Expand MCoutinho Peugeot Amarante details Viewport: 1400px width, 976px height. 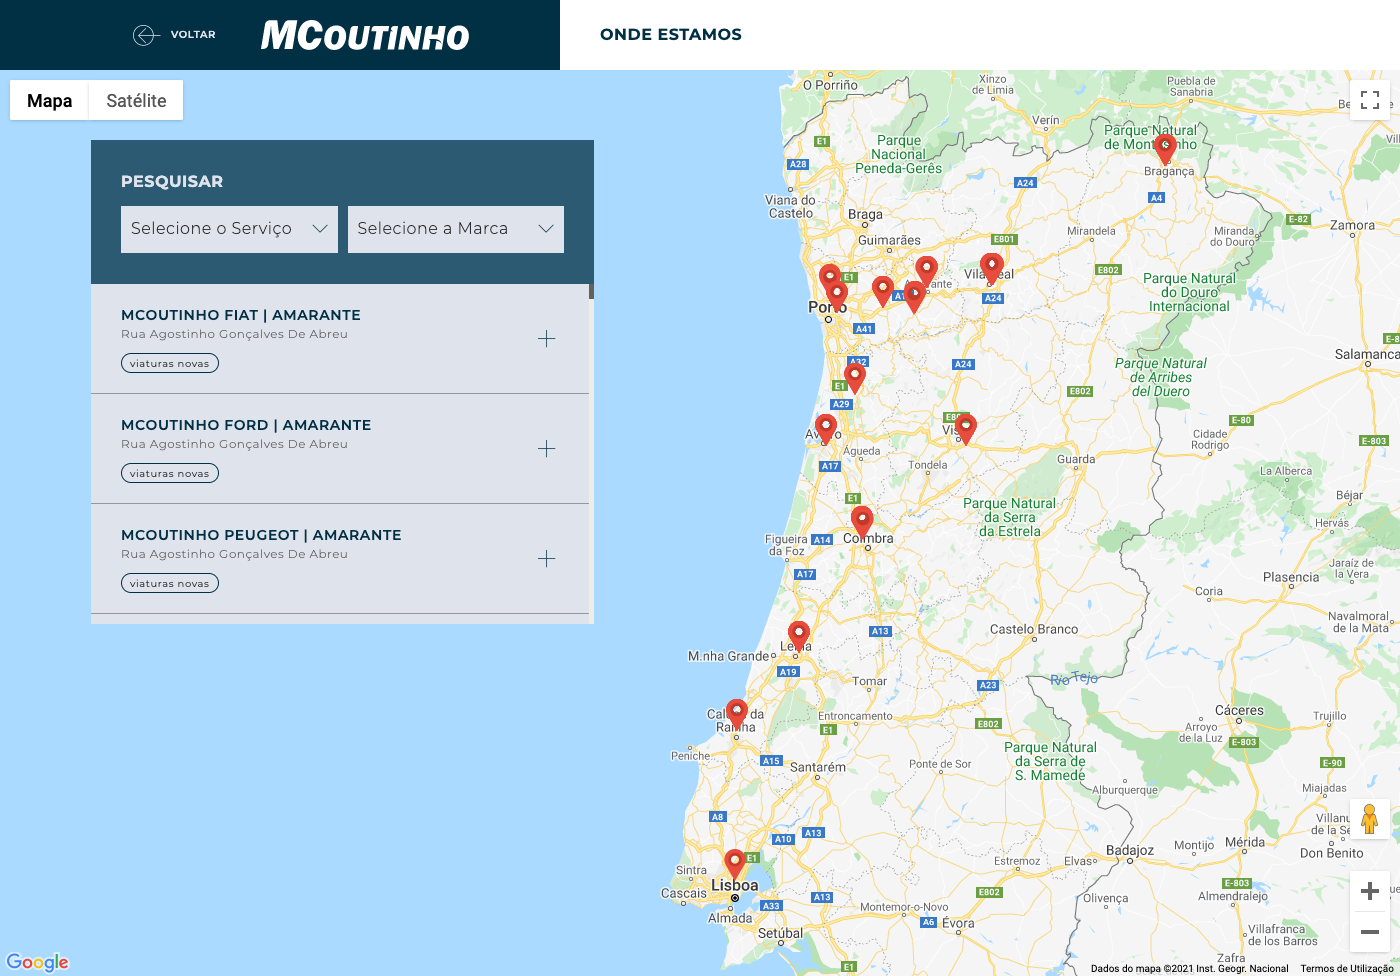tap(546, 559)
